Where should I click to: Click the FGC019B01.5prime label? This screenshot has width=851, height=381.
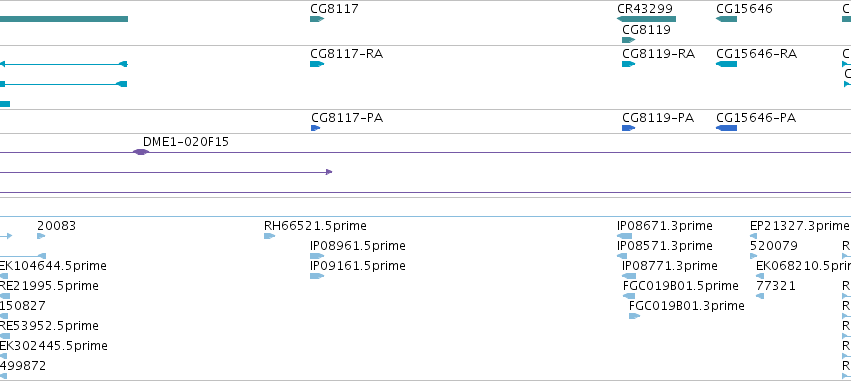coord(681,285)
